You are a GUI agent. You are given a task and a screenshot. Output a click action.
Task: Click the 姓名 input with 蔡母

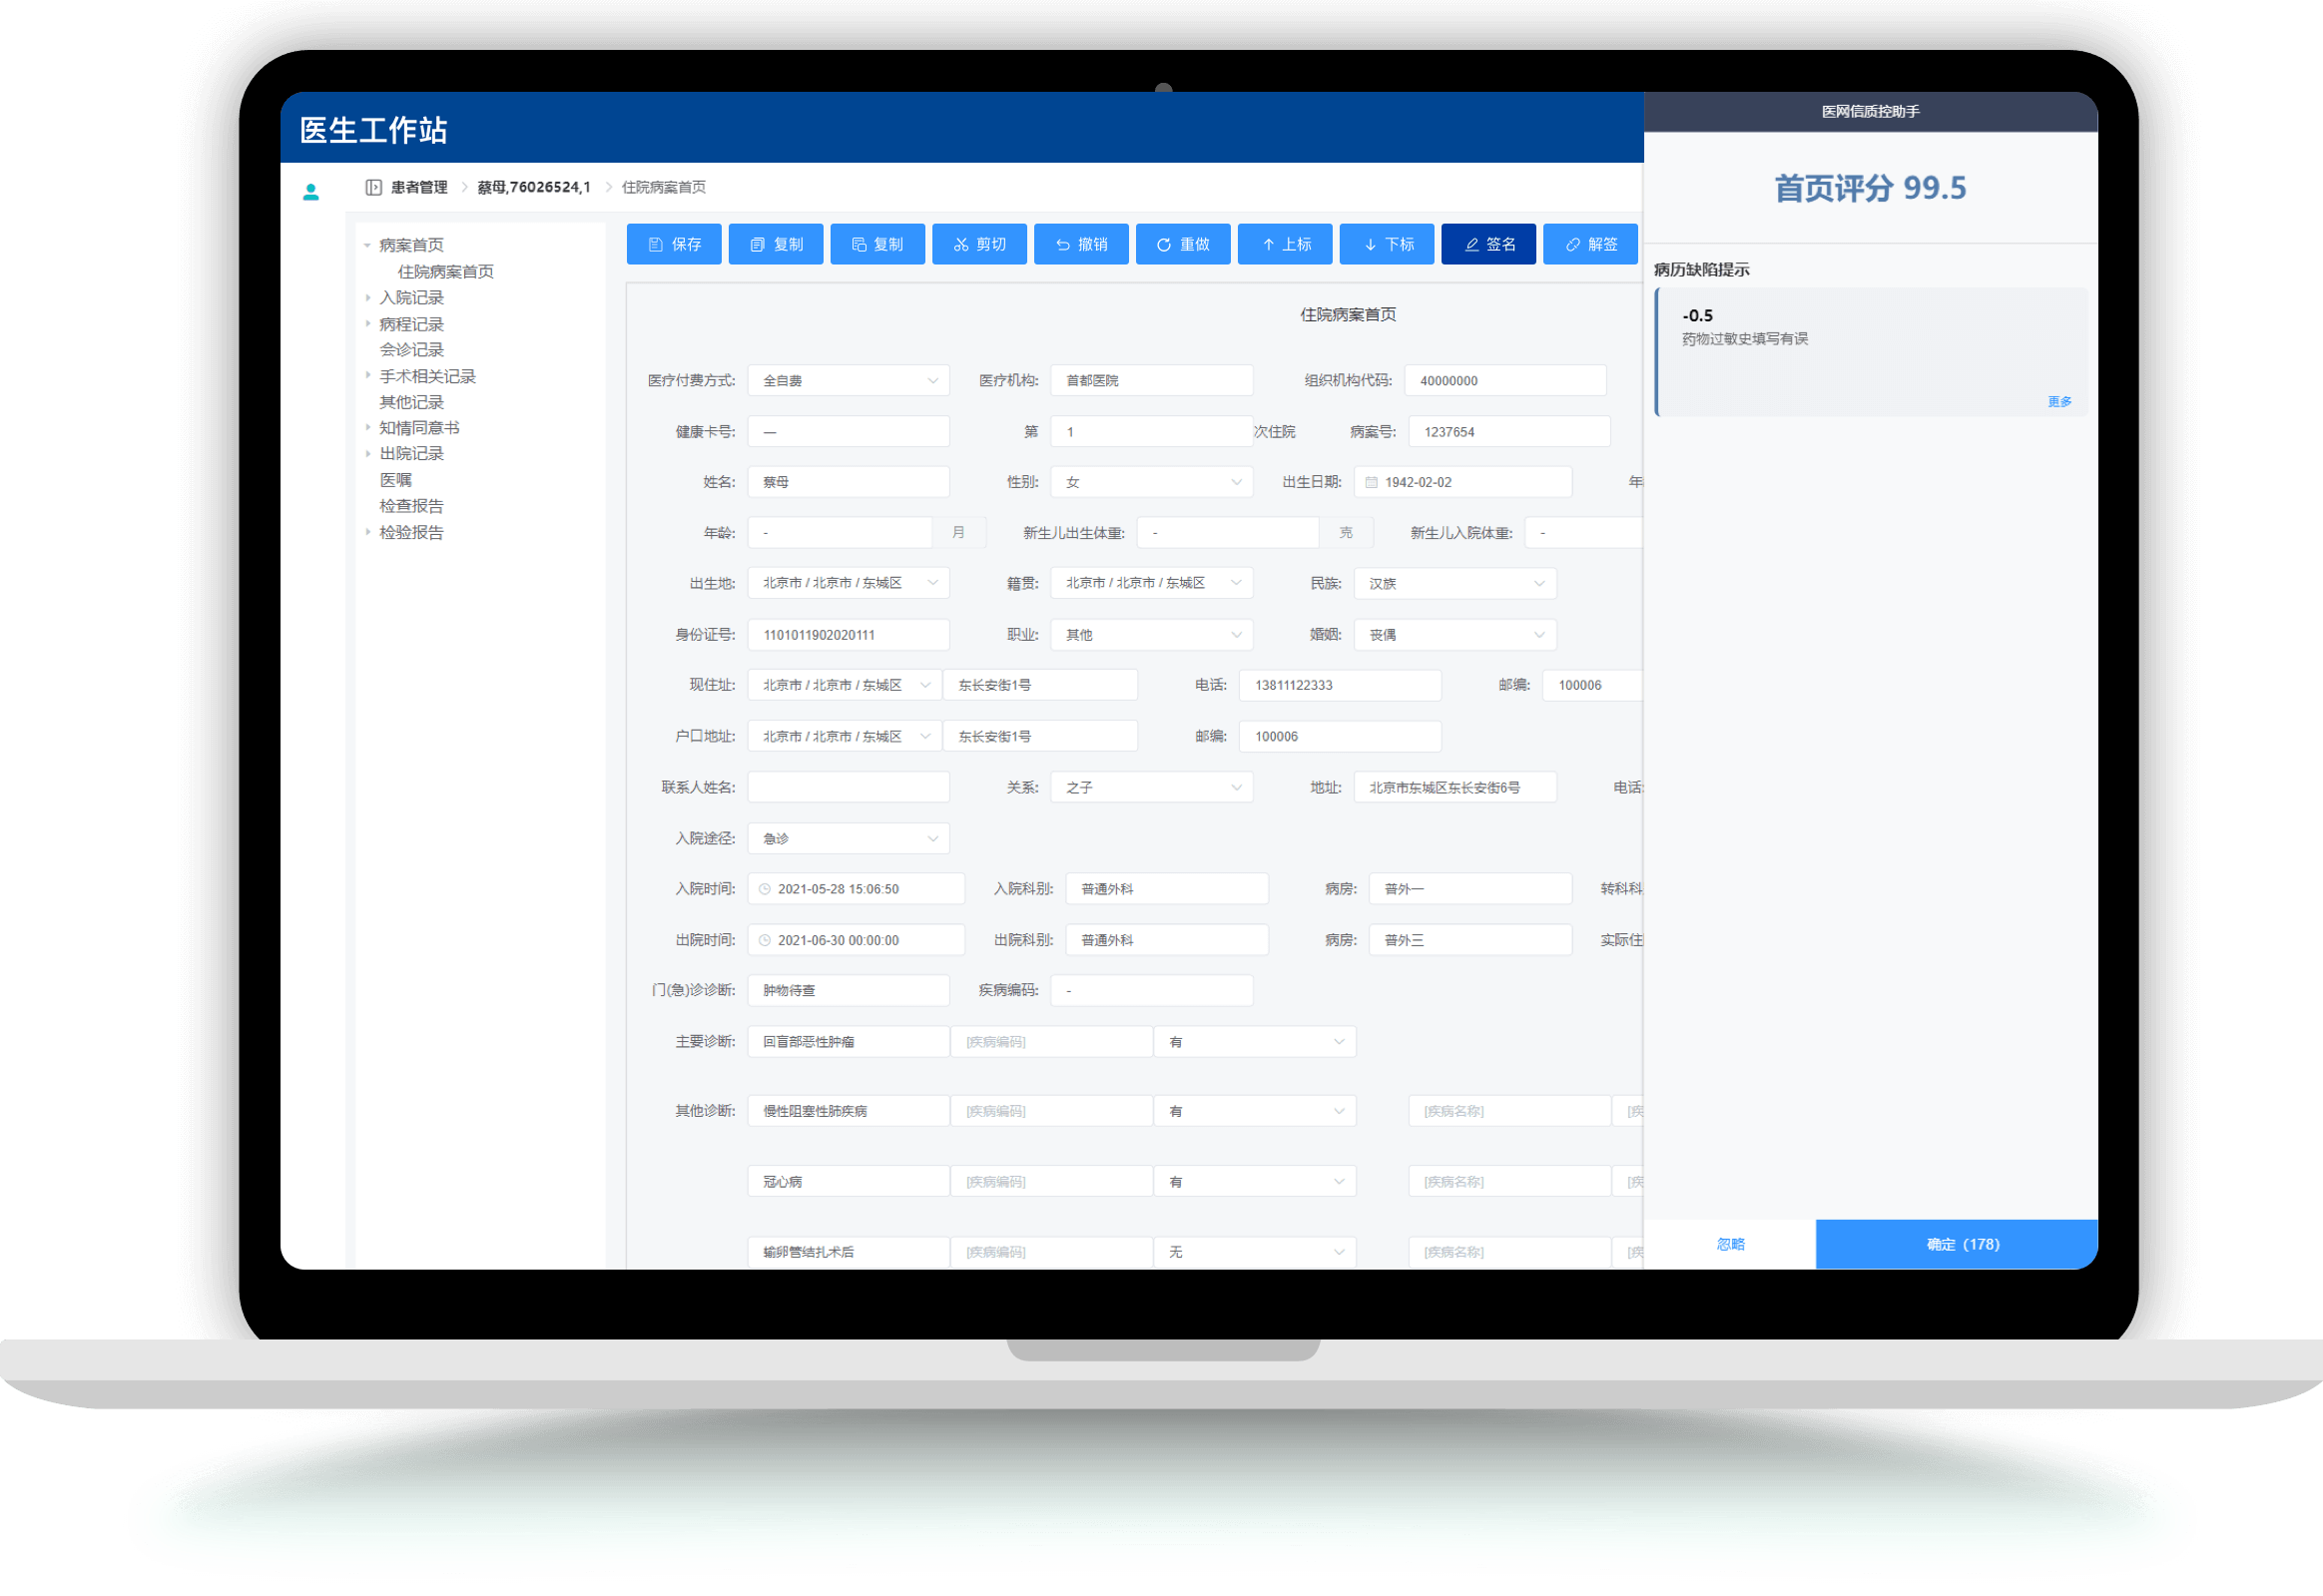click(x=848, y=482)
